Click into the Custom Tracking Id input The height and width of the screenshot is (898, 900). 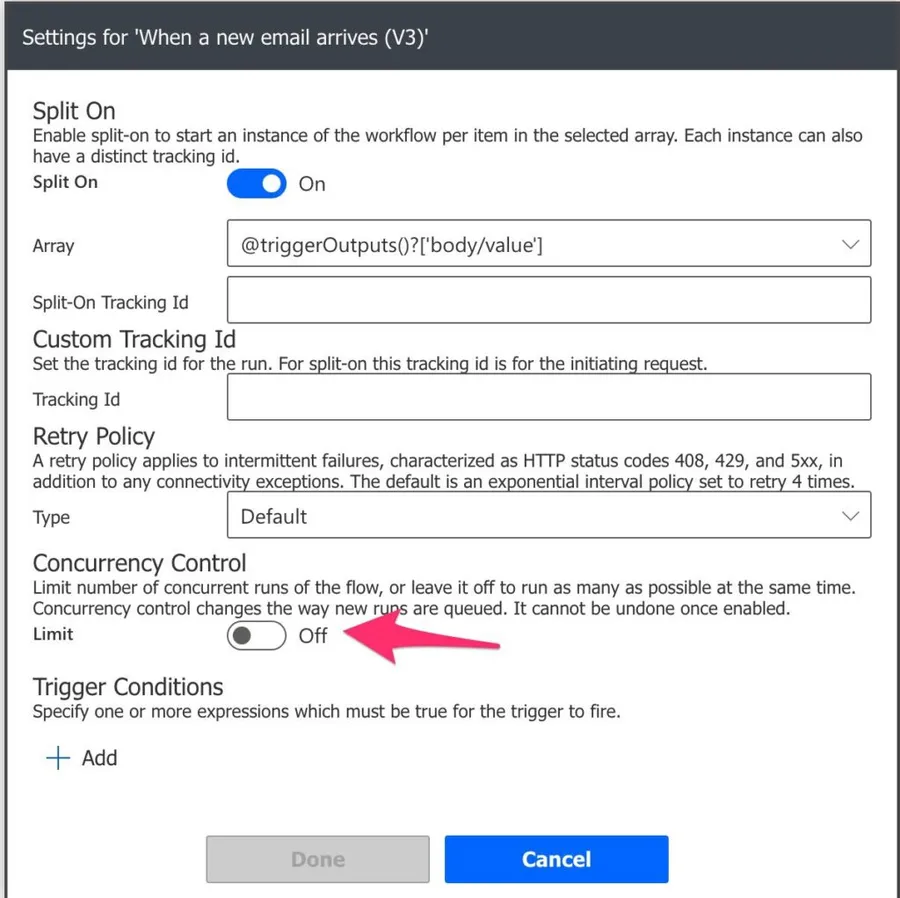point(549,397)
